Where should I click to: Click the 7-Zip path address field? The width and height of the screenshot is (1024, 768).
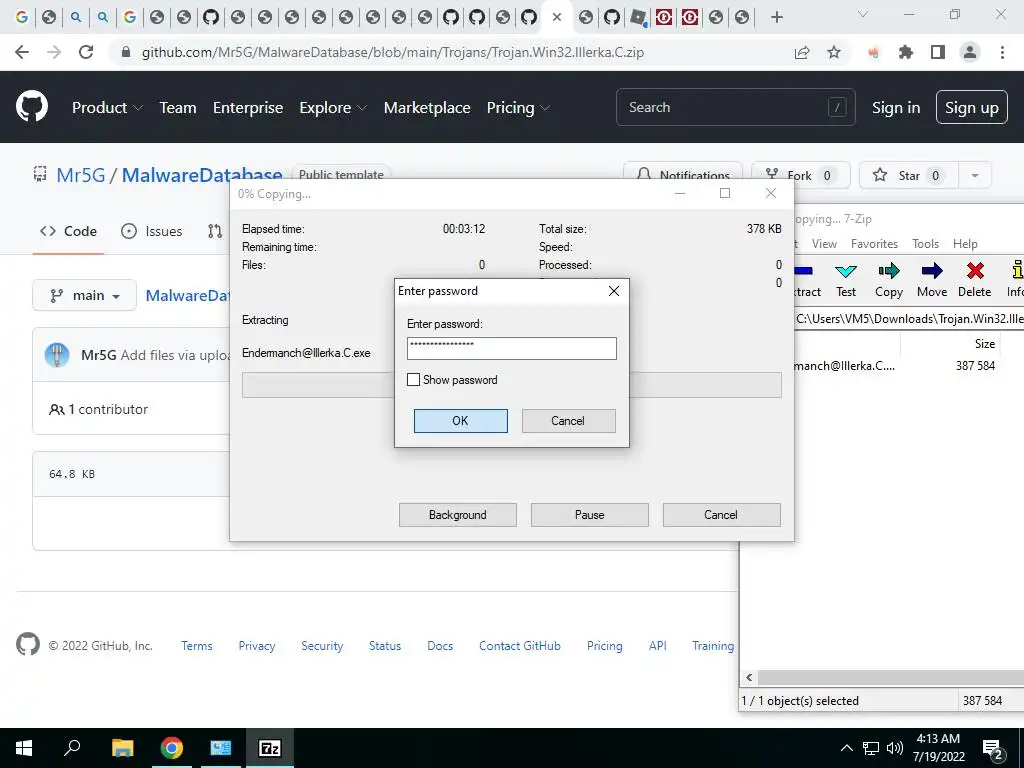(x=909, y=319)
